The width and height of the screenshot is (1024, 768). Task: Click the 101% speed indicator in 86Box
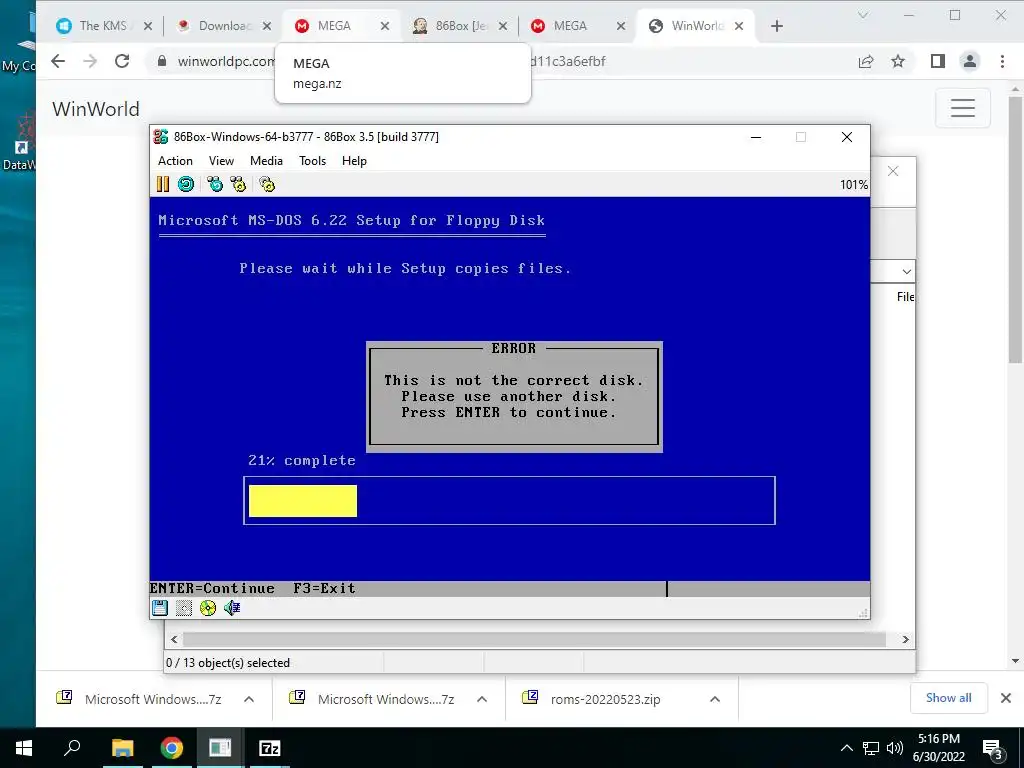[854, 185]
